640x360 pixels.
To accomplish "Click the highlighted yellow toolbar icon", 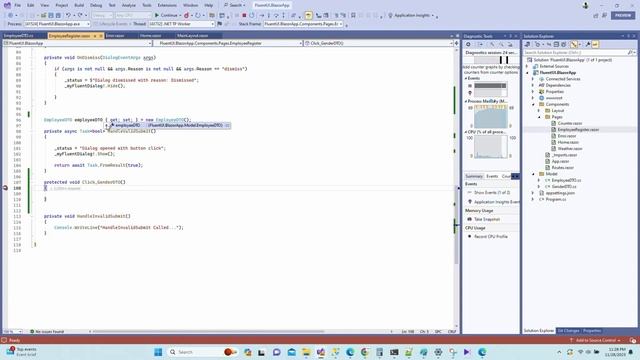I will [309, 15].
